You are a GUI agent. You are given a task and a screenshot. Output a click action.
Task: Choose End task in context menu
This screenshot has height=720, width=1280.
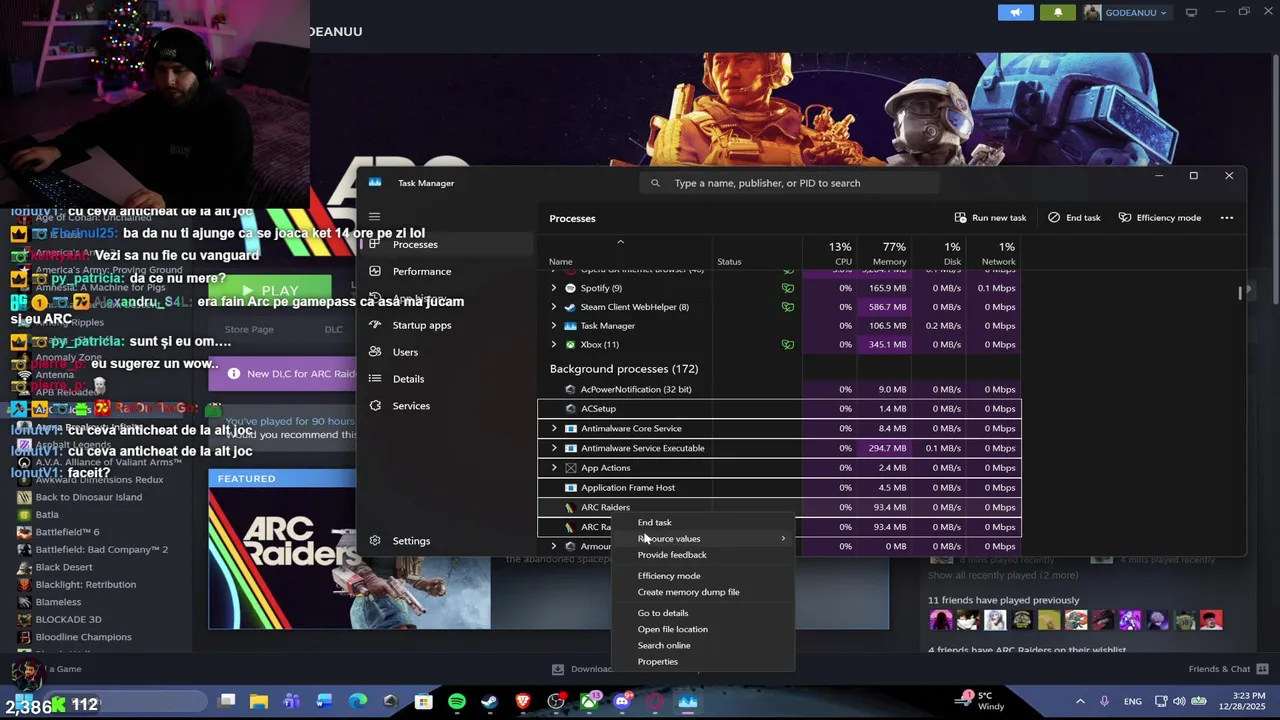[655, 522]
